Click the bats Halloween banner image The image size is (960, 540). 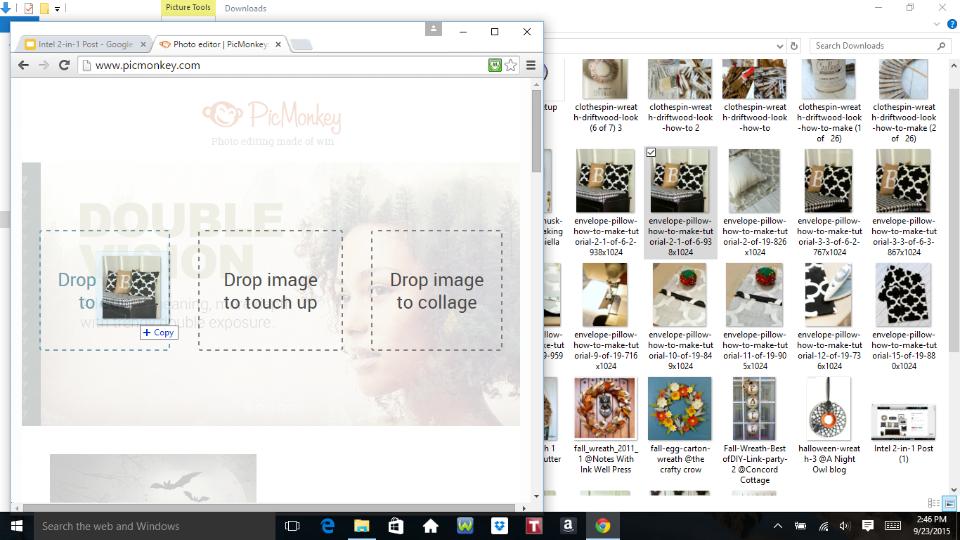pos(153,478)
